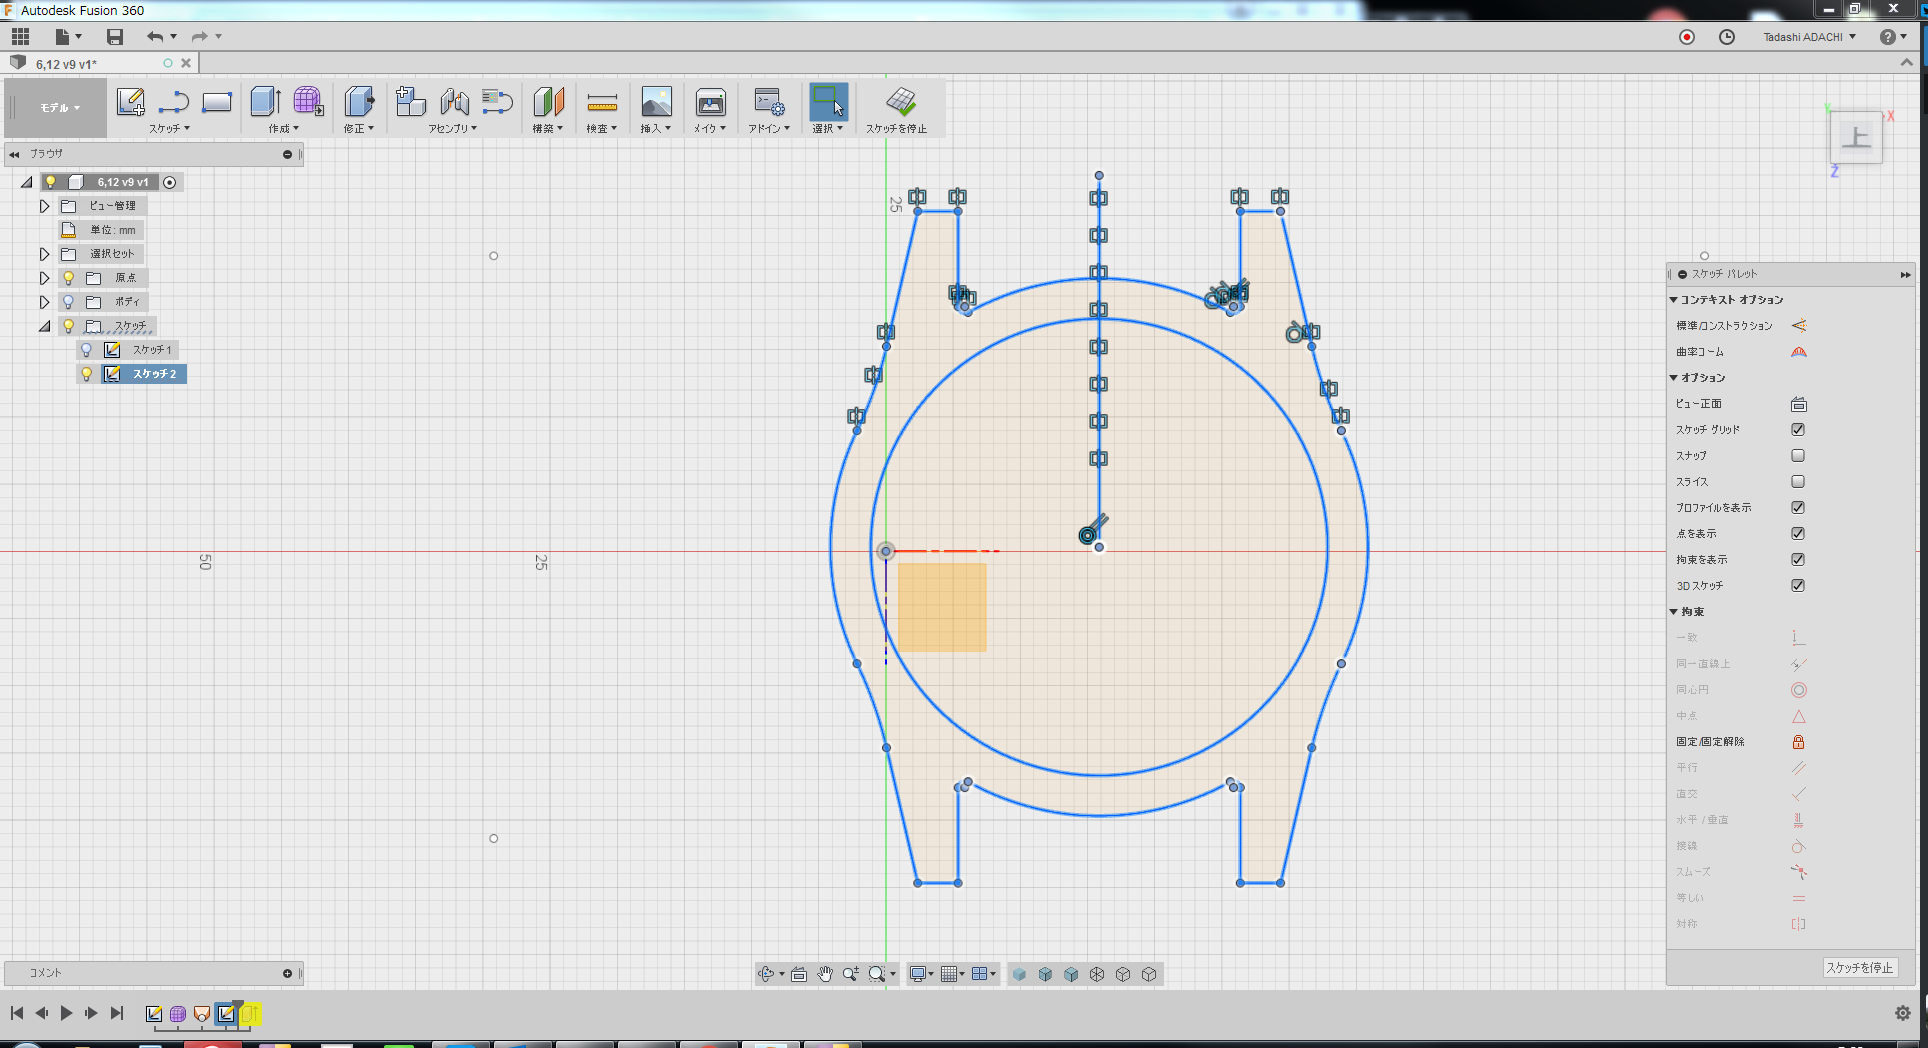This screenshot has width=1928, height=1048.
Task: Open the Scripts and Add-Ins icon
Action: pos(769,101)
